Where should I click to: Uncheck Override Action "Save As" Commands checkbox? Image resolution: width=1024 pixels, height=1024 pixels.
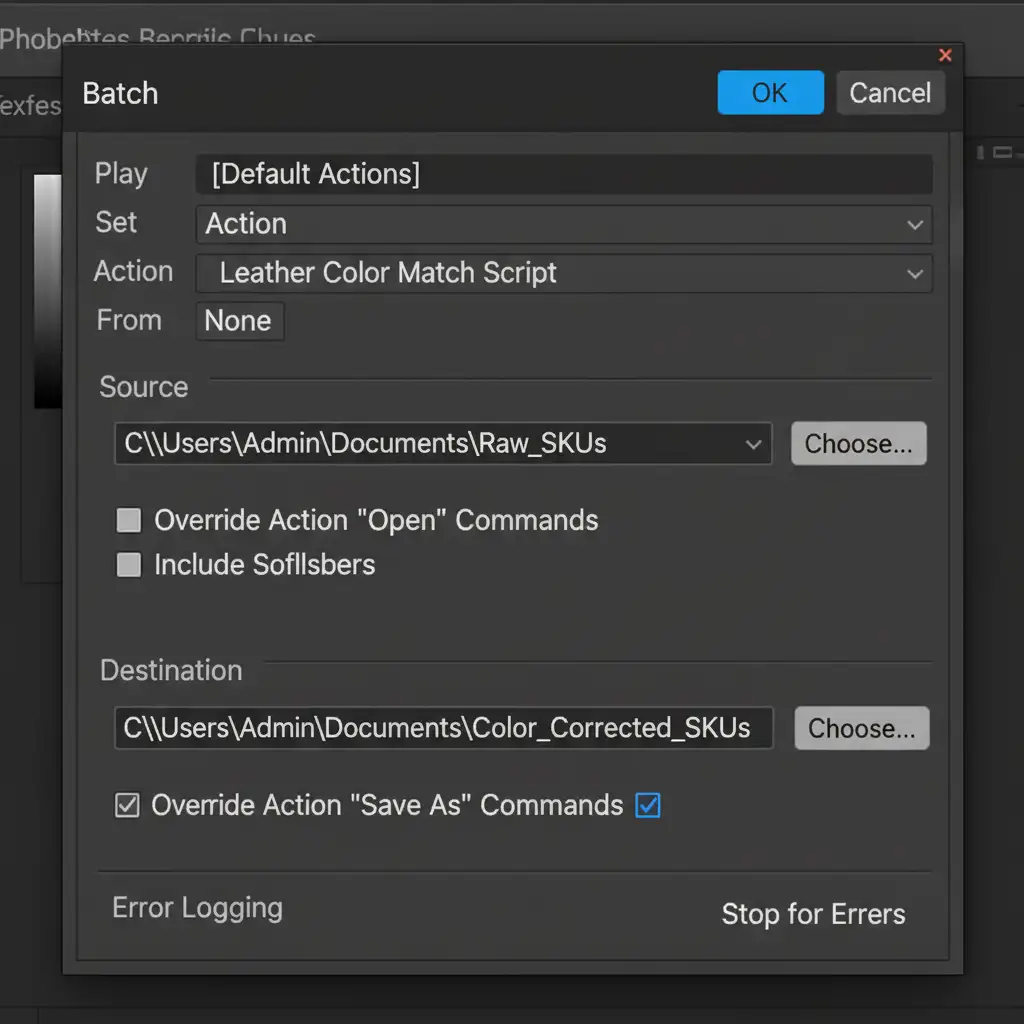pos(128,806)
